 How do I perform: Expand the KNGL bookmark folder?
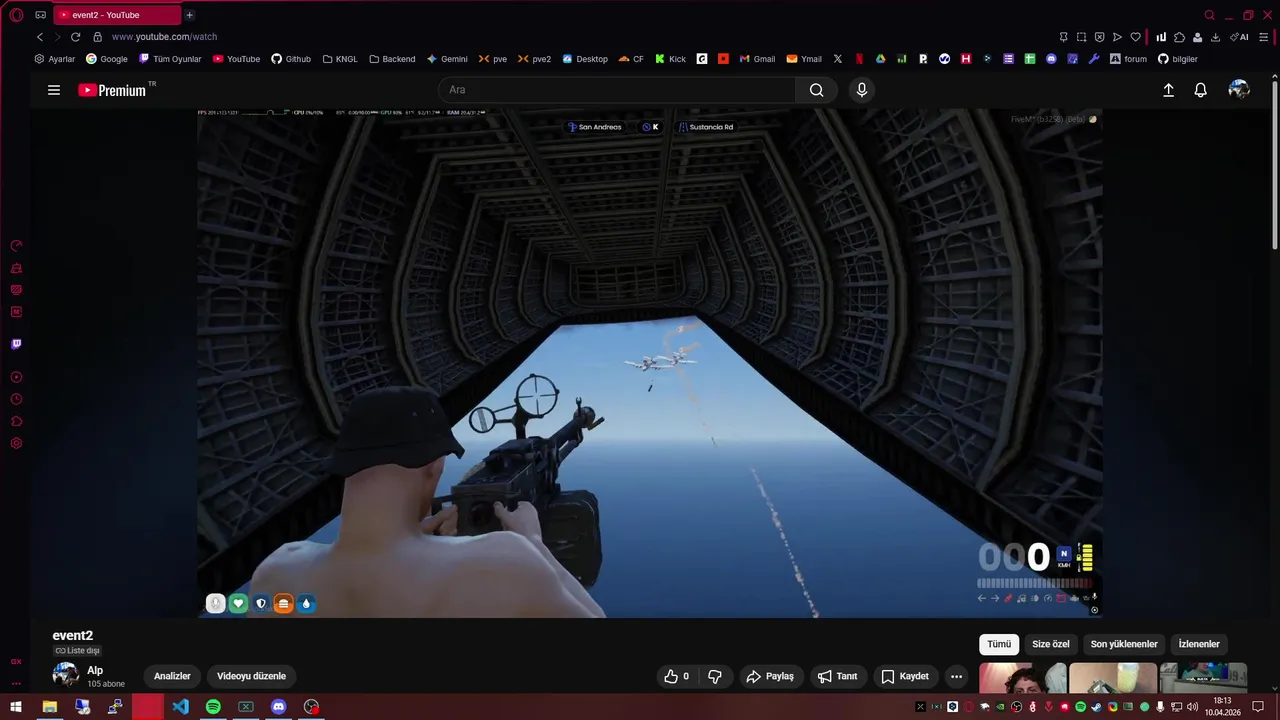[340, 59]
